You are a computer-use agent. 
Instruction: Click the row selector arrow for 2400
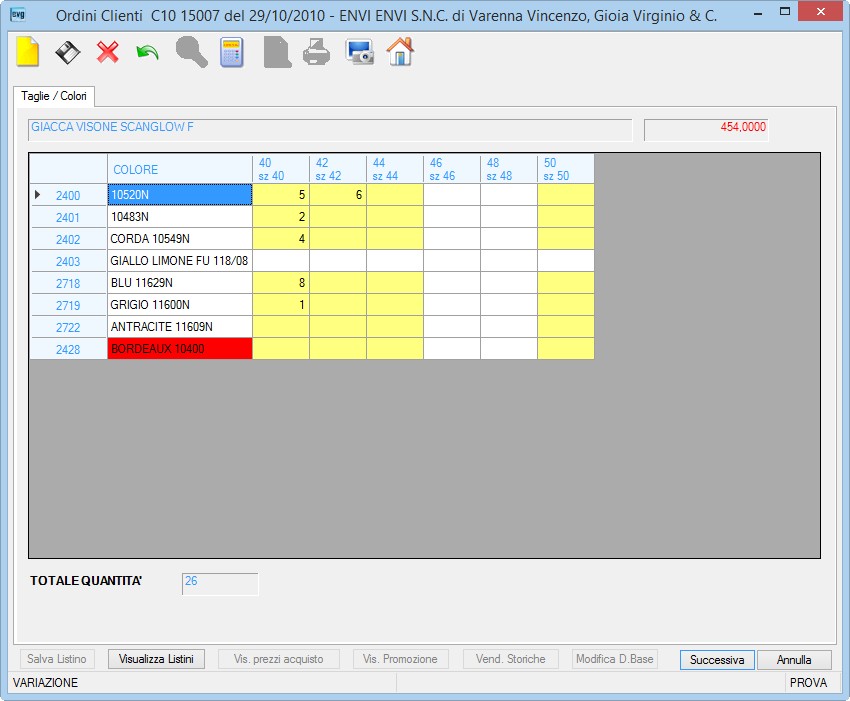click(37, 195)
